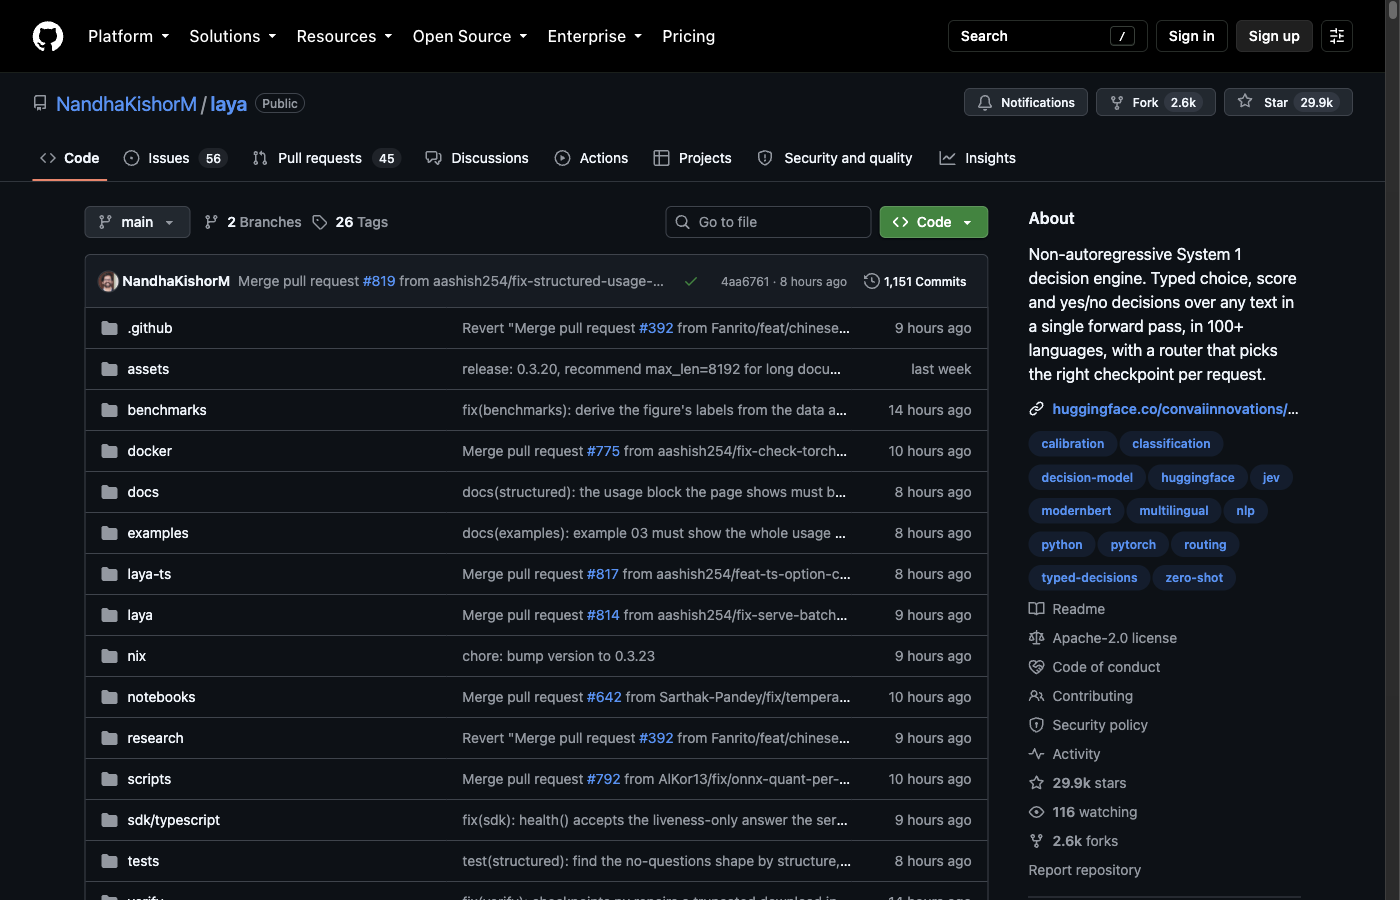Select the modernbert topic tag
This screenshot has height=900, width=1400.
click(x=1076, y=511)
